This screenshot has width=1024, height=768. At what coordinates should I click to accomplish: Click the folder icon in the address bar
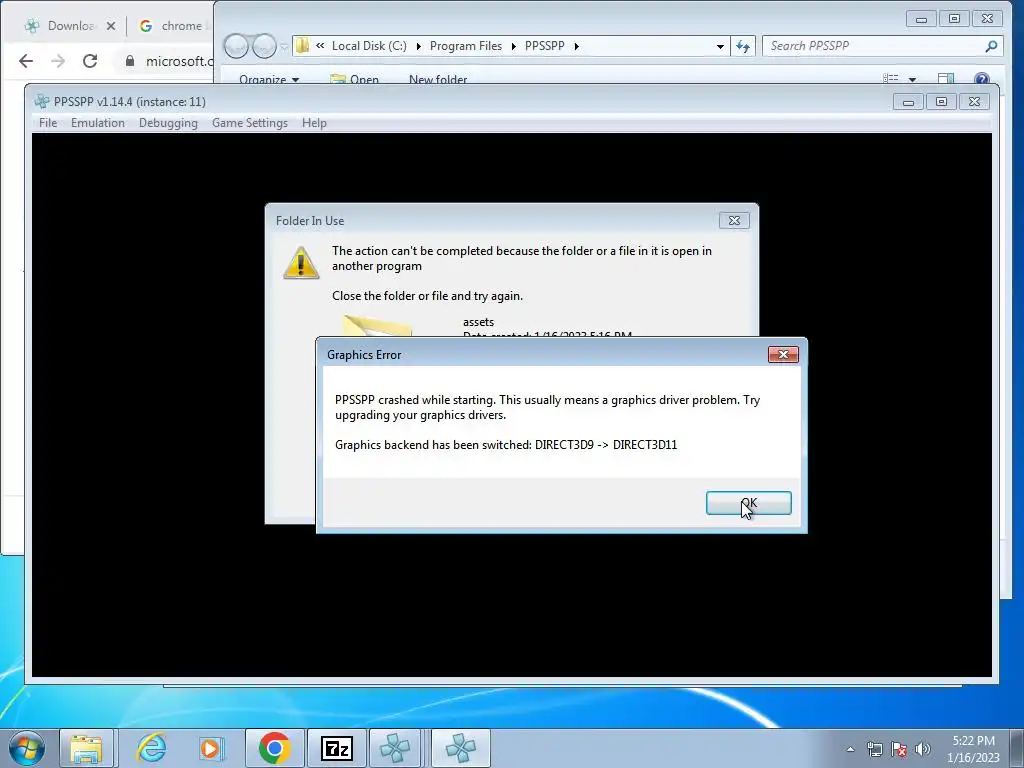pos(302,46)
